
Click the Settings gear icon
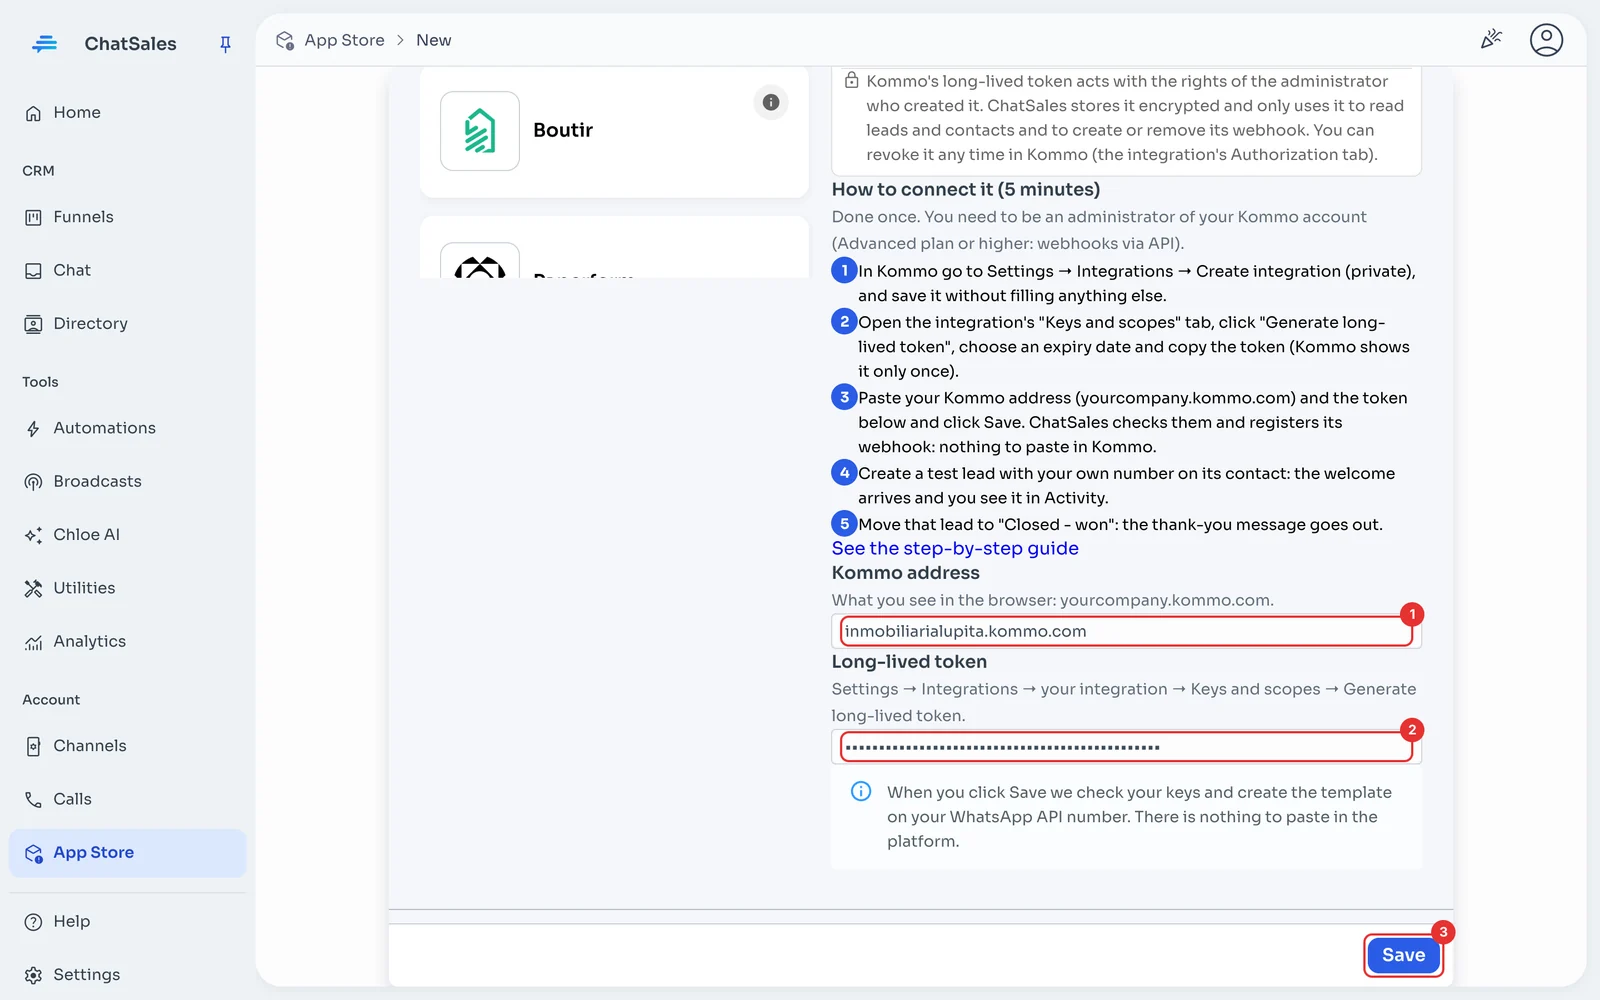(x=33, y=975)
